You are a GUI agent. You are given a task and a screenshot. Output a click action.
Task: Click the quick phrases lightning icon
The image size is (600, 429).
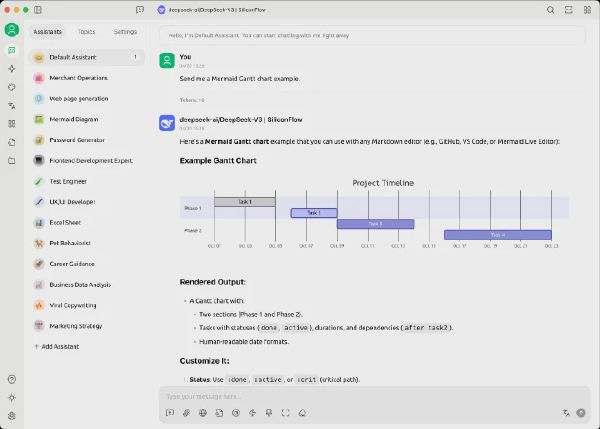coord(252,413)
